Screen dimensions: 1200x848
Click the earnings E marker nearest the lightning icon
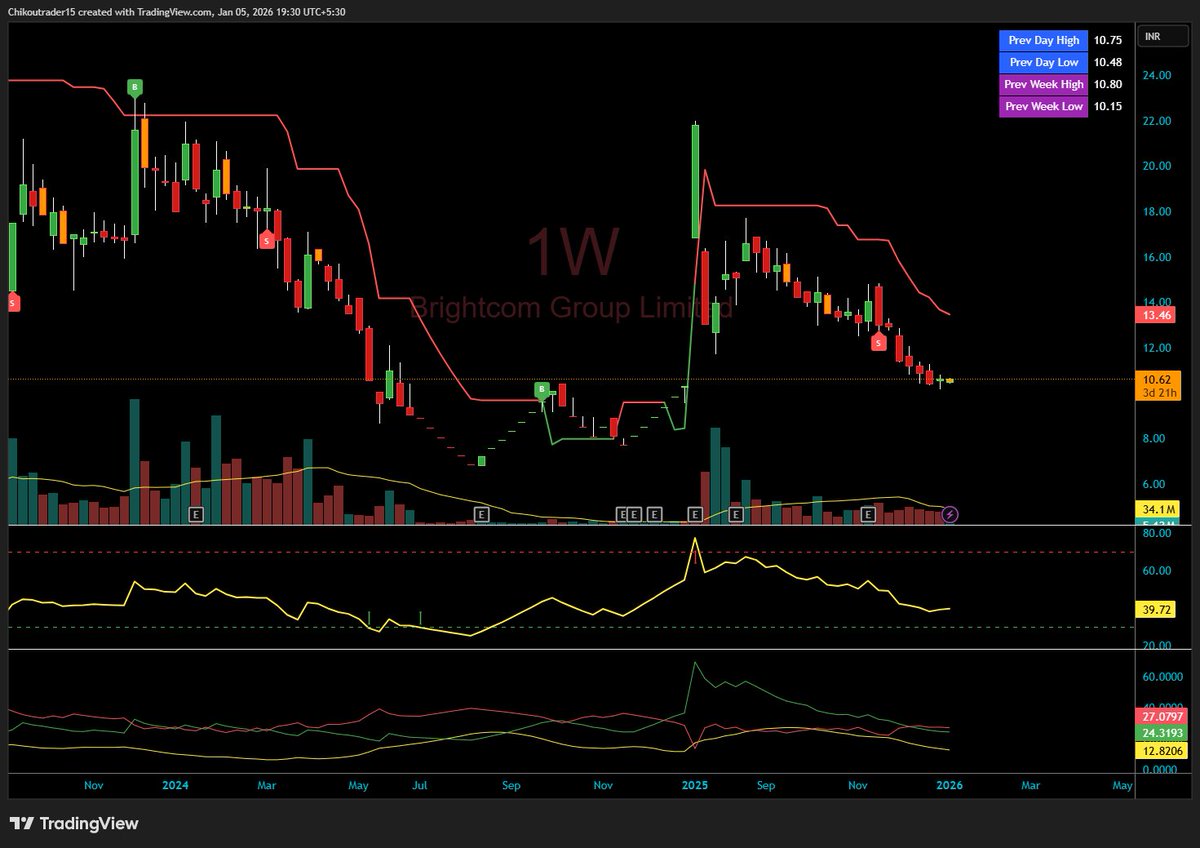point(869,514)
